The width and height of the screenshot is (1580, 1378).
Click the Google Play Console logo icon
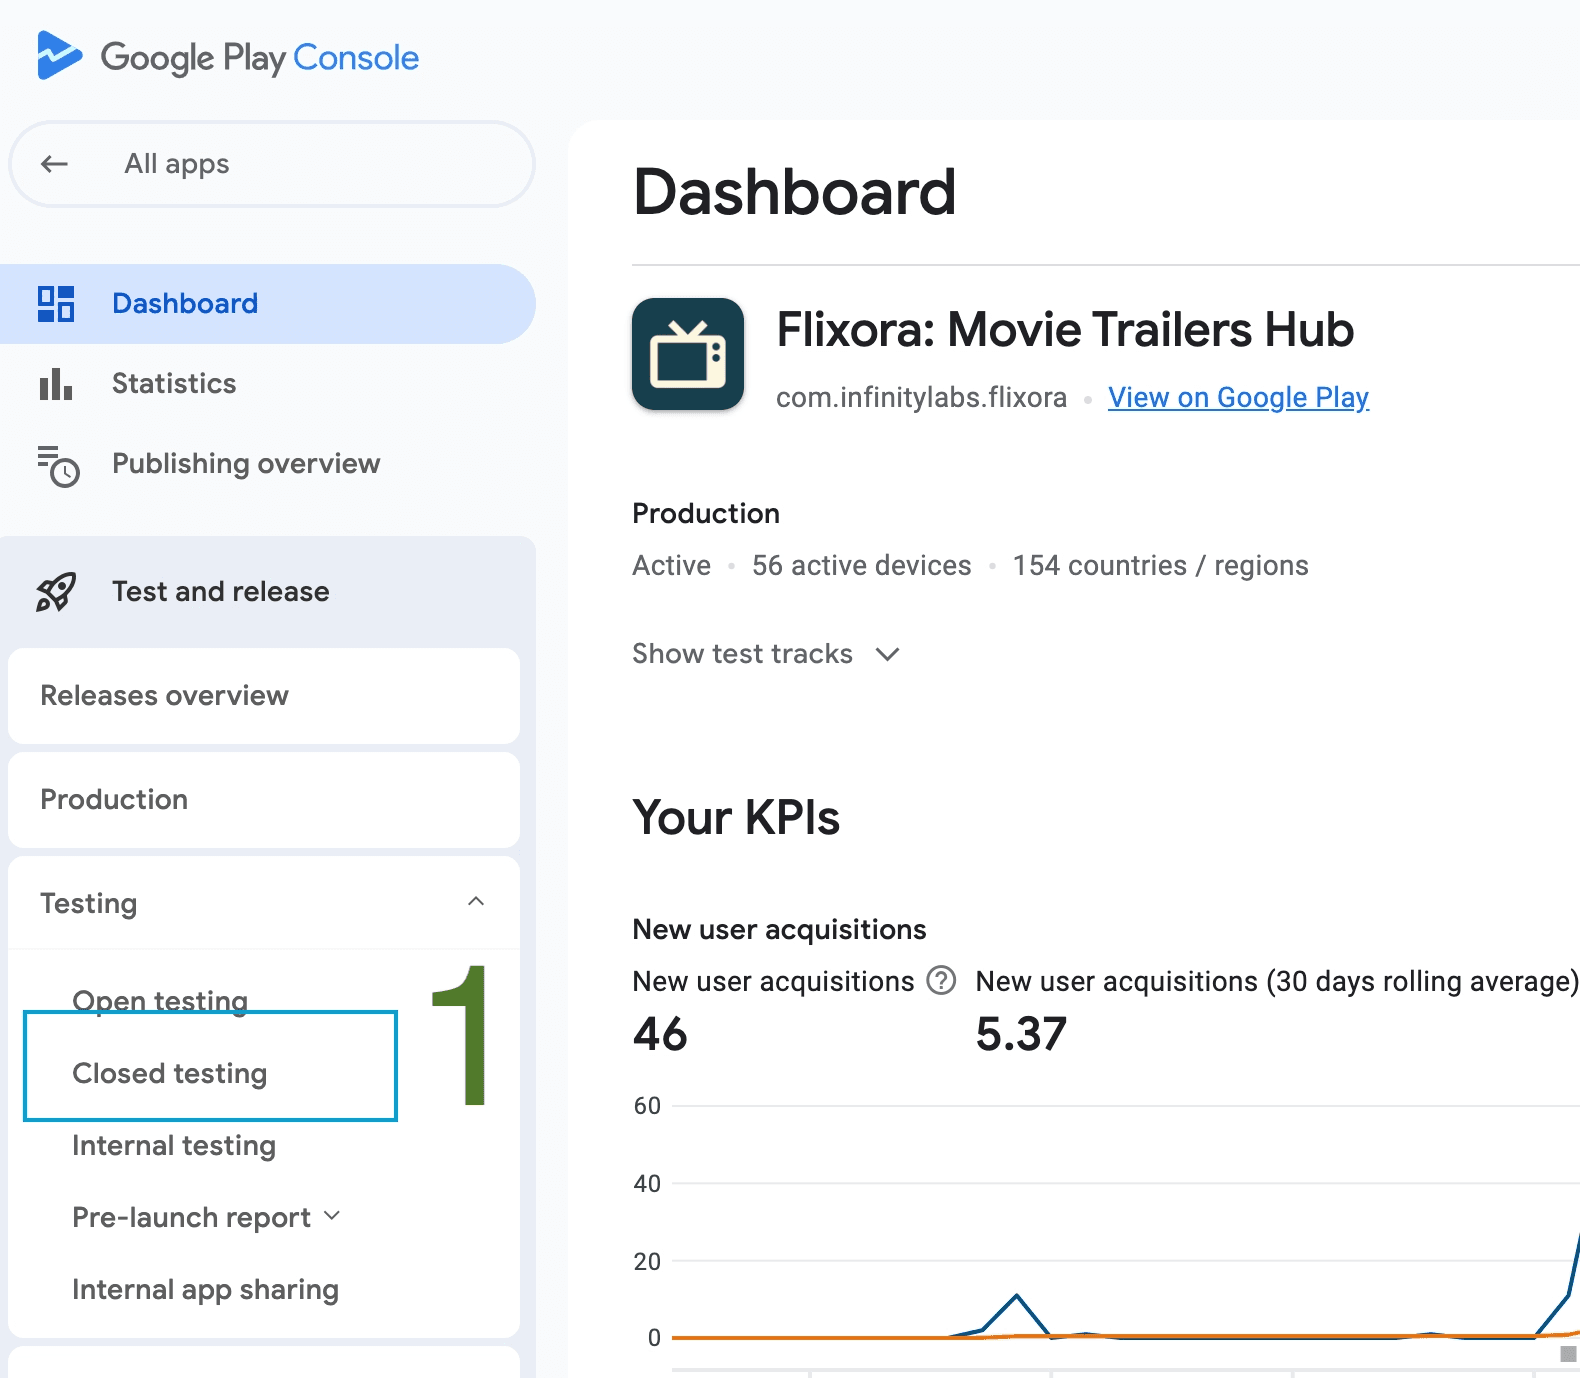pos(59,55)
